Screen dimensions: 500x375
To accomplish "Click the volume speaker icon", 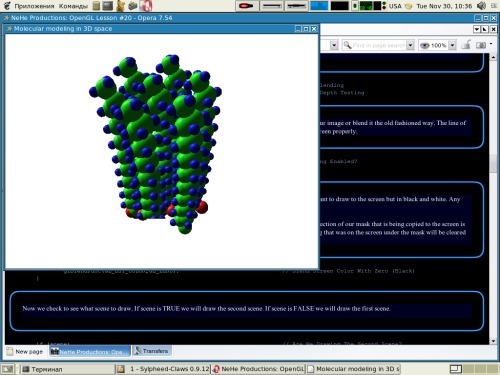I will [x=482, y=6].
